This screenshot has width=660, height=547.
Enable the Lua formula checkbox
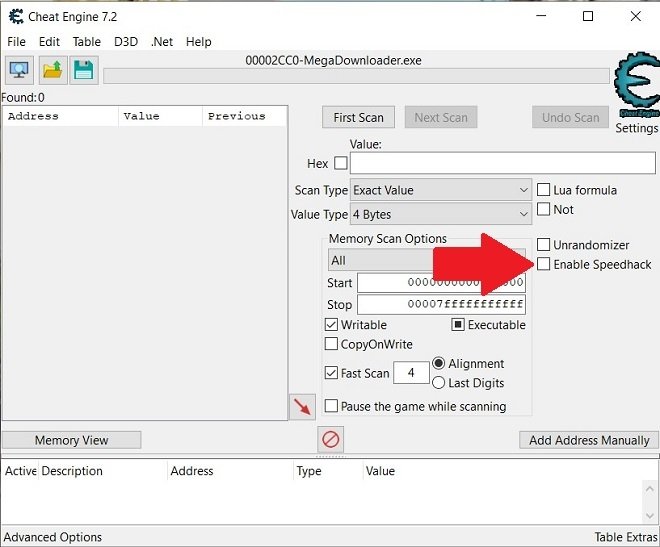tap(543, 190)
